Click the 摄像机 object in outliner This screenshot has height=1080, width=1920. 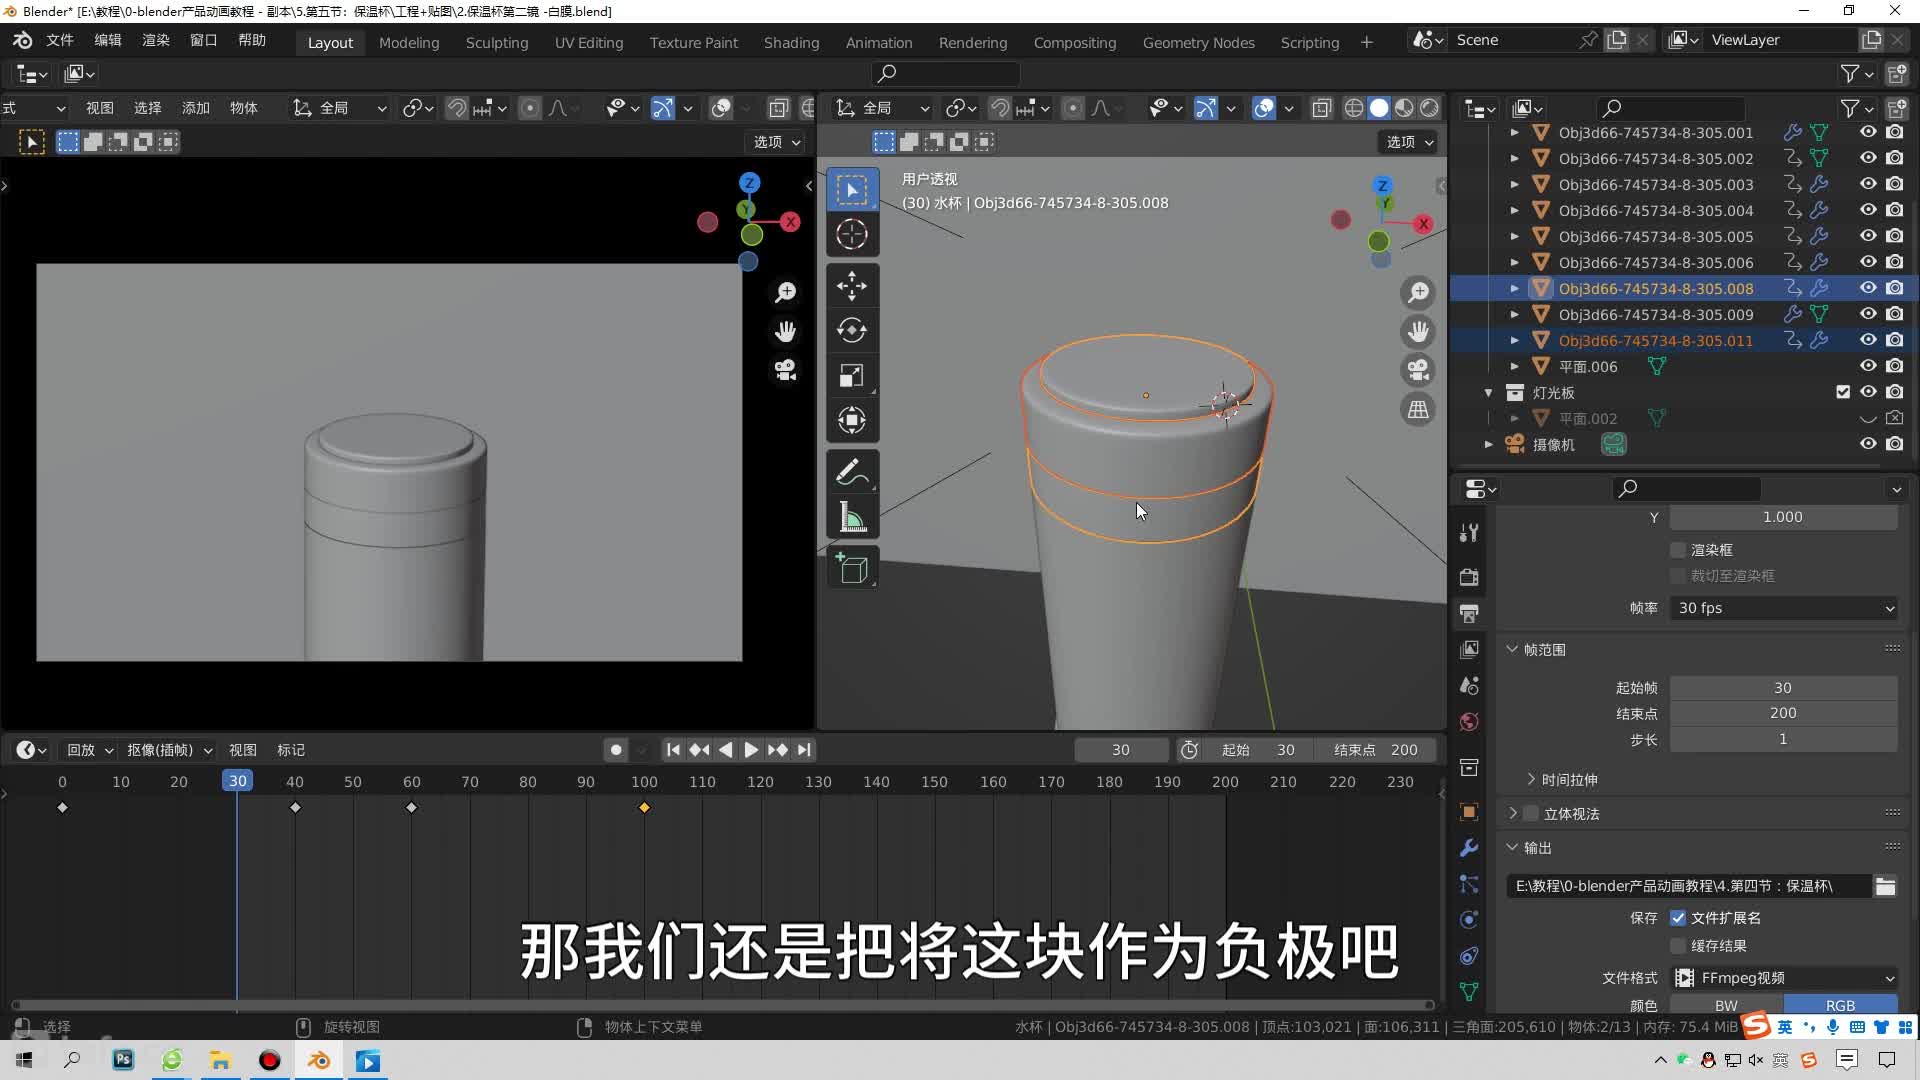[1556, 444]
